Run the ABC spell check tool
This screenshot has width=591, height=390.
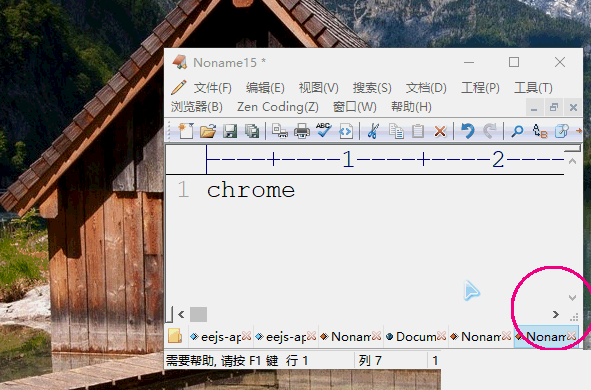click(323, 130)
